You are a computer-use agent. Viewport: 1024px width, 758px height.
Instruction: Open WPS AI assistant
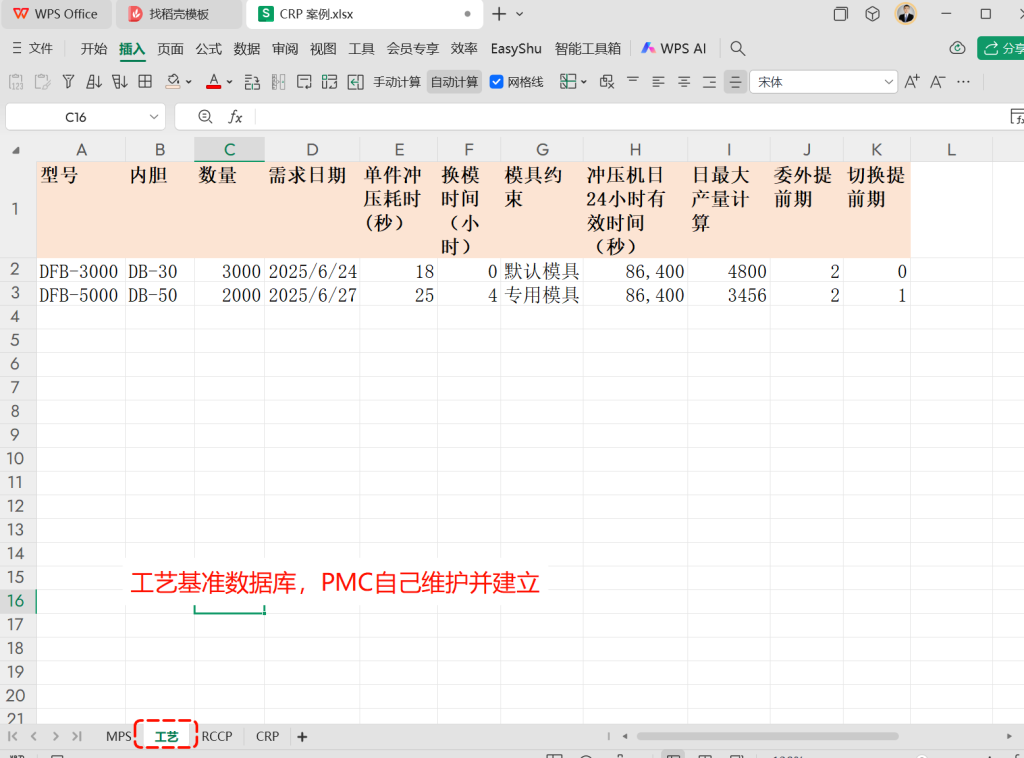pos(674,48)
